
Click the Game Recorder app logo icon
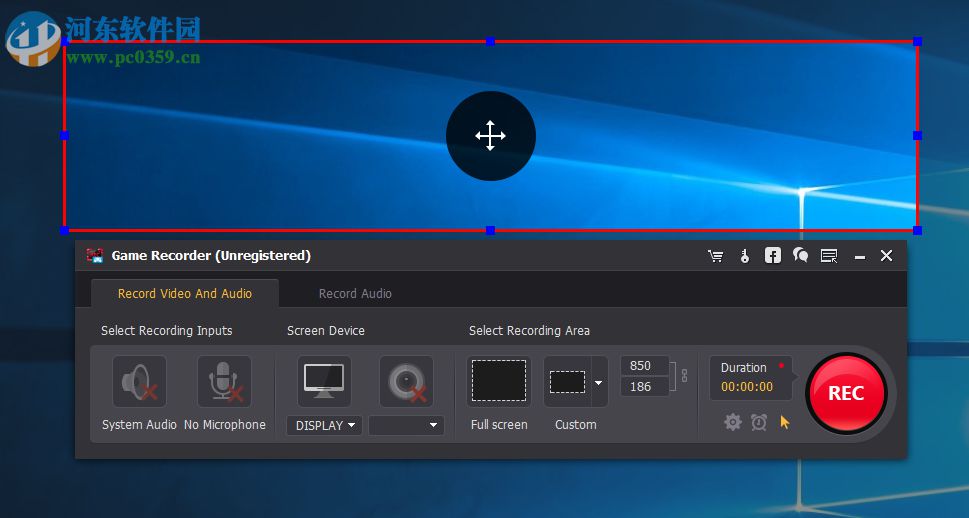pos(95,255)
